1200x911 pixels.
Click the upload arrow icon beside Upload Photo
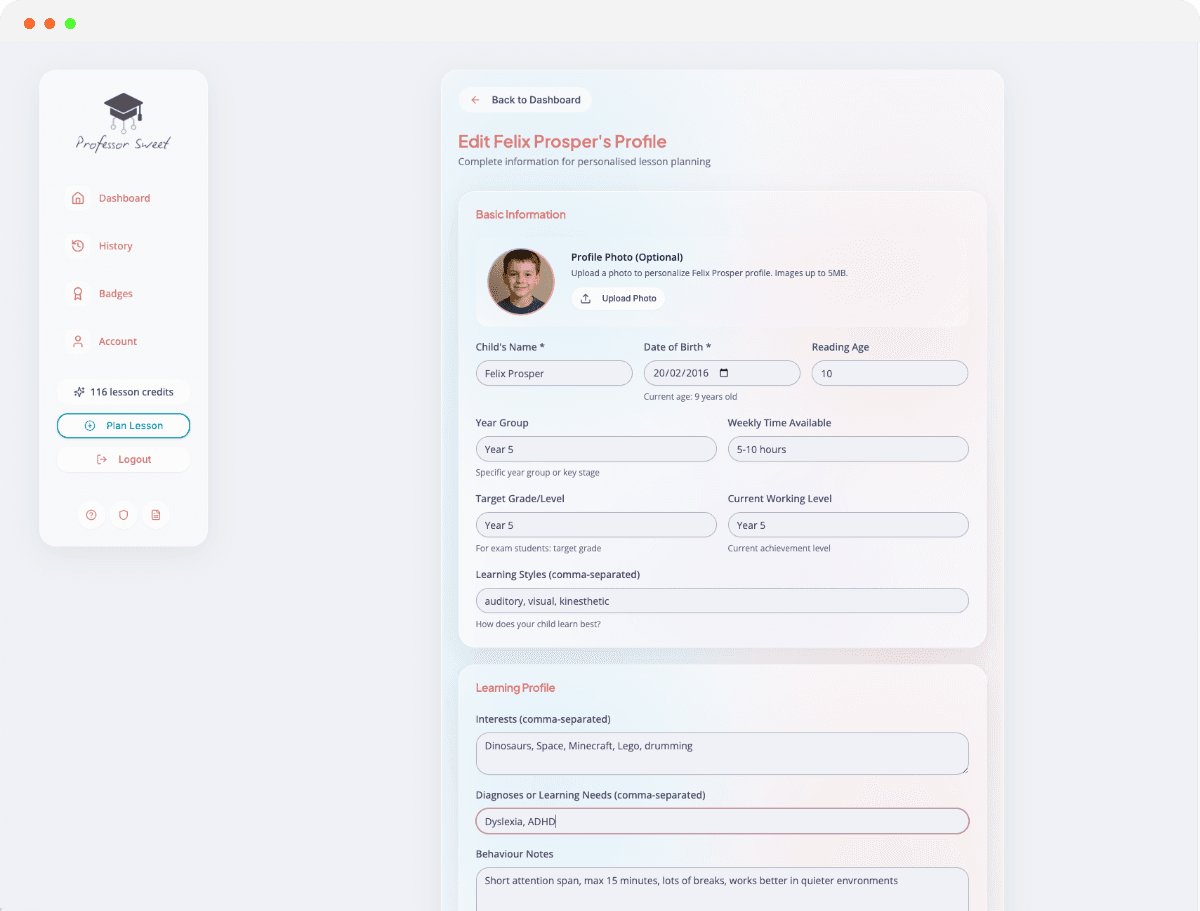(x=586, y=298)
